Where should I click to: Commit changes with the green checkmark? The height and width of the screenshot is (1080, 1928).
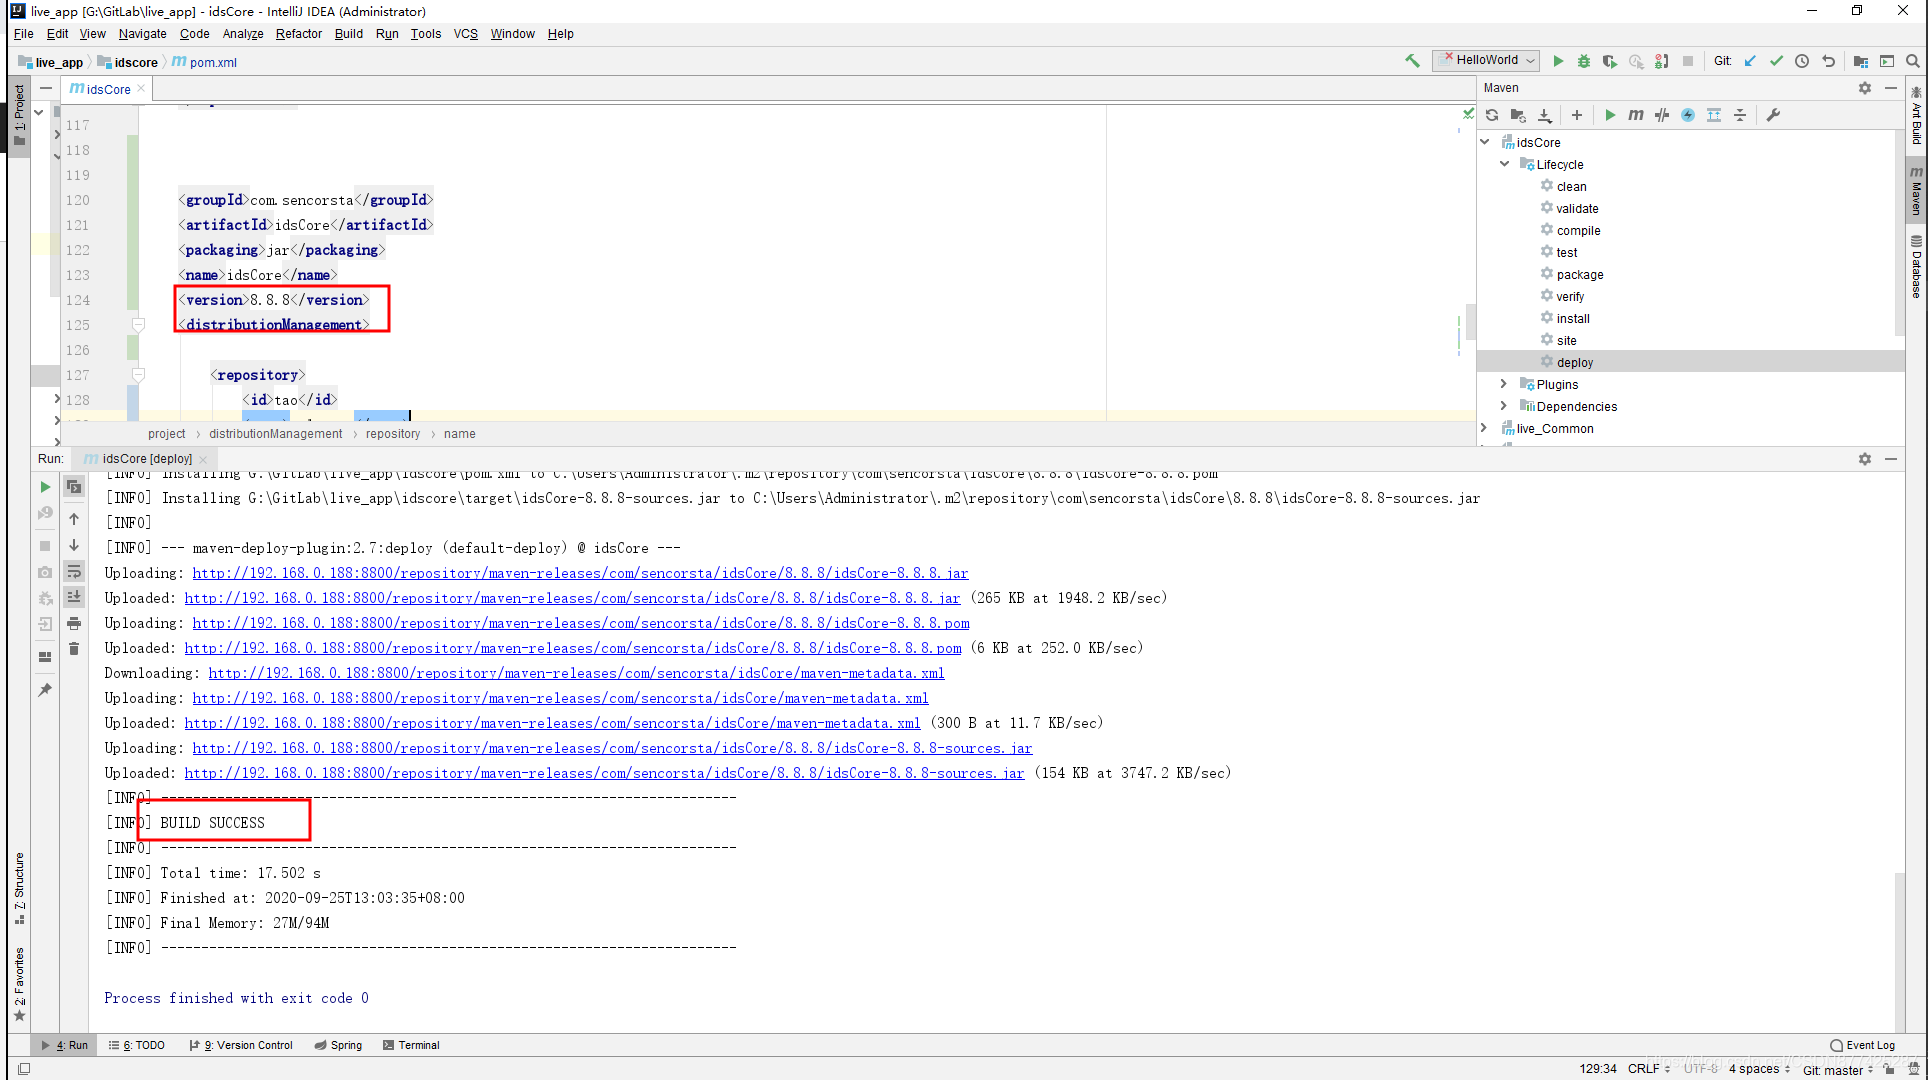pos(1776,61)
